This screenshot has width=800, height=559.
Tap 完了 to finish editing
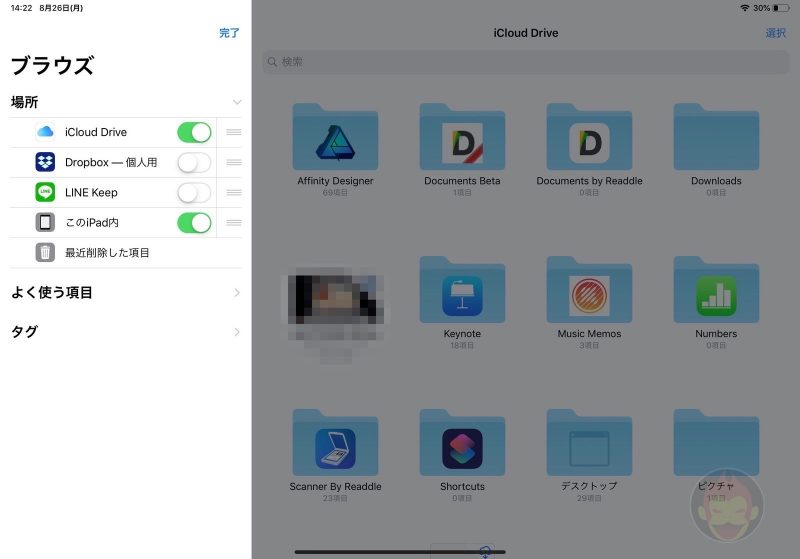pos(229,33)
